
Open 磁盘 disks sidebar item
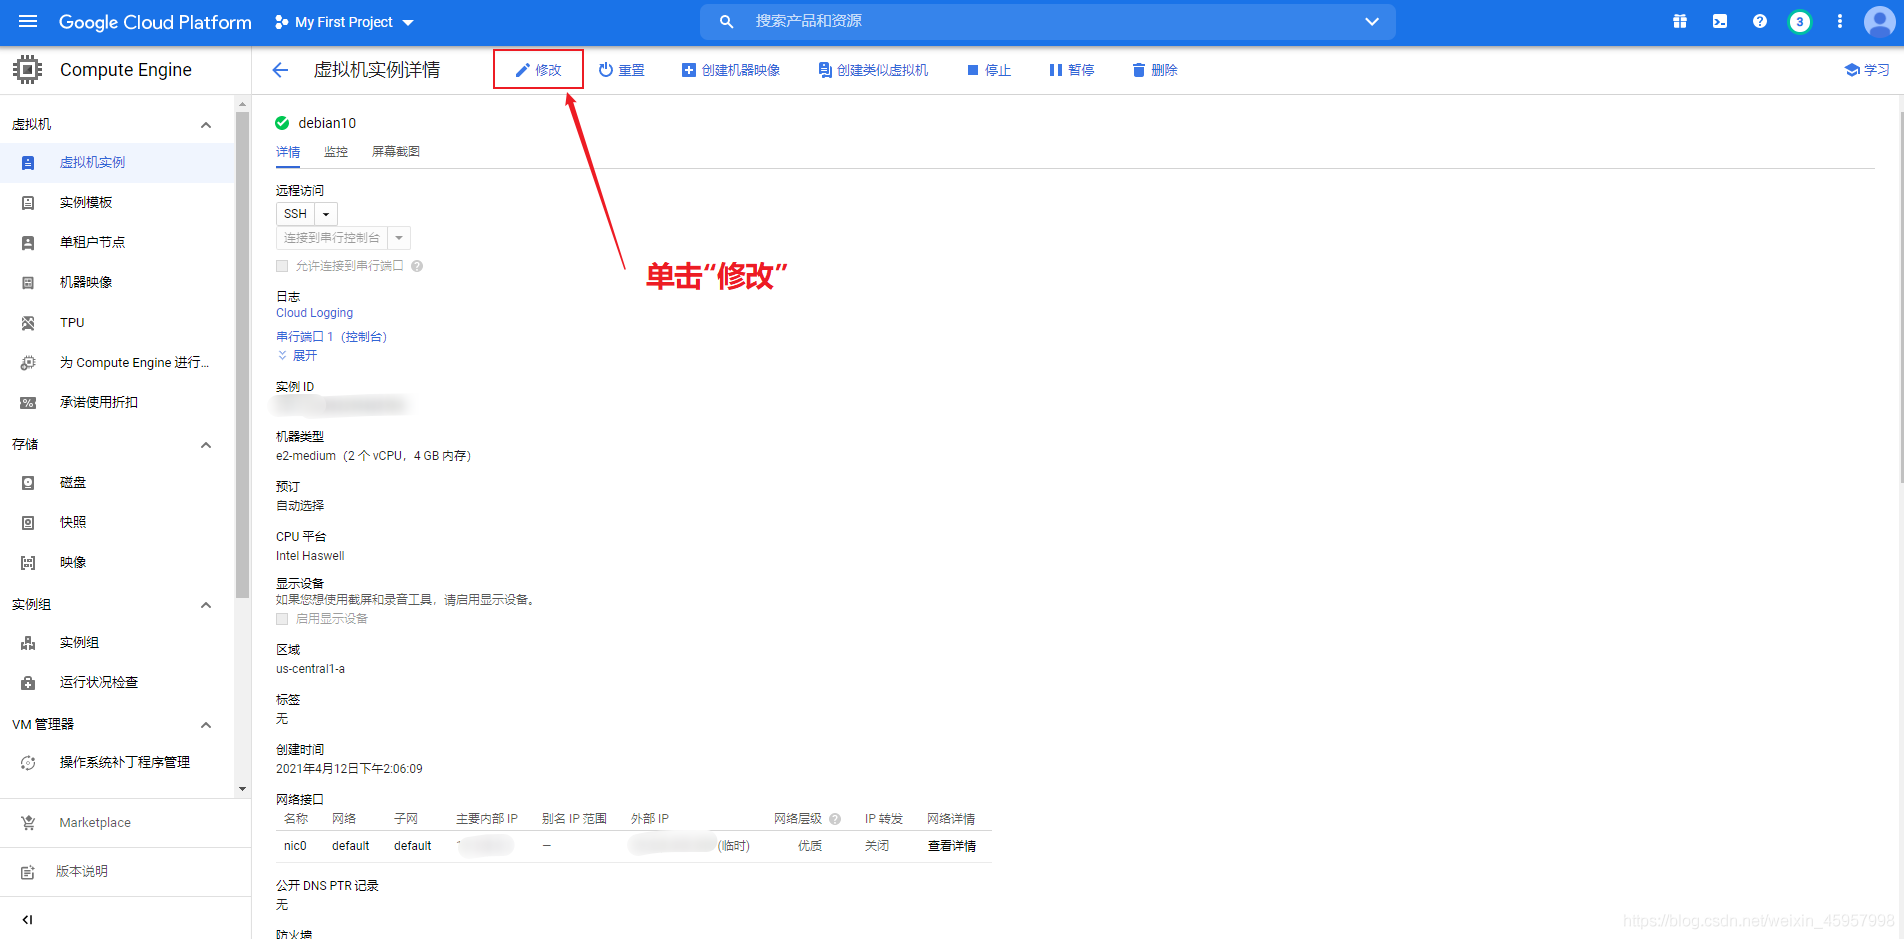pyautogui.click(x=117, y=482)
